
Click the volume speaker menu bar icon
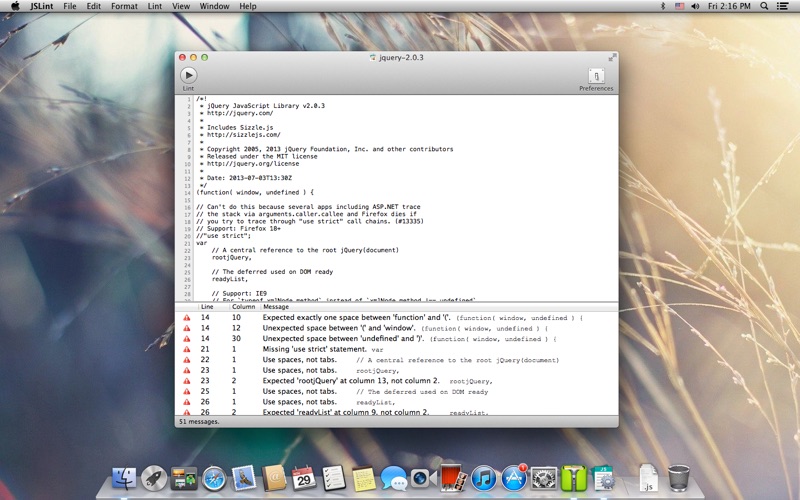(x=695, y=6)
